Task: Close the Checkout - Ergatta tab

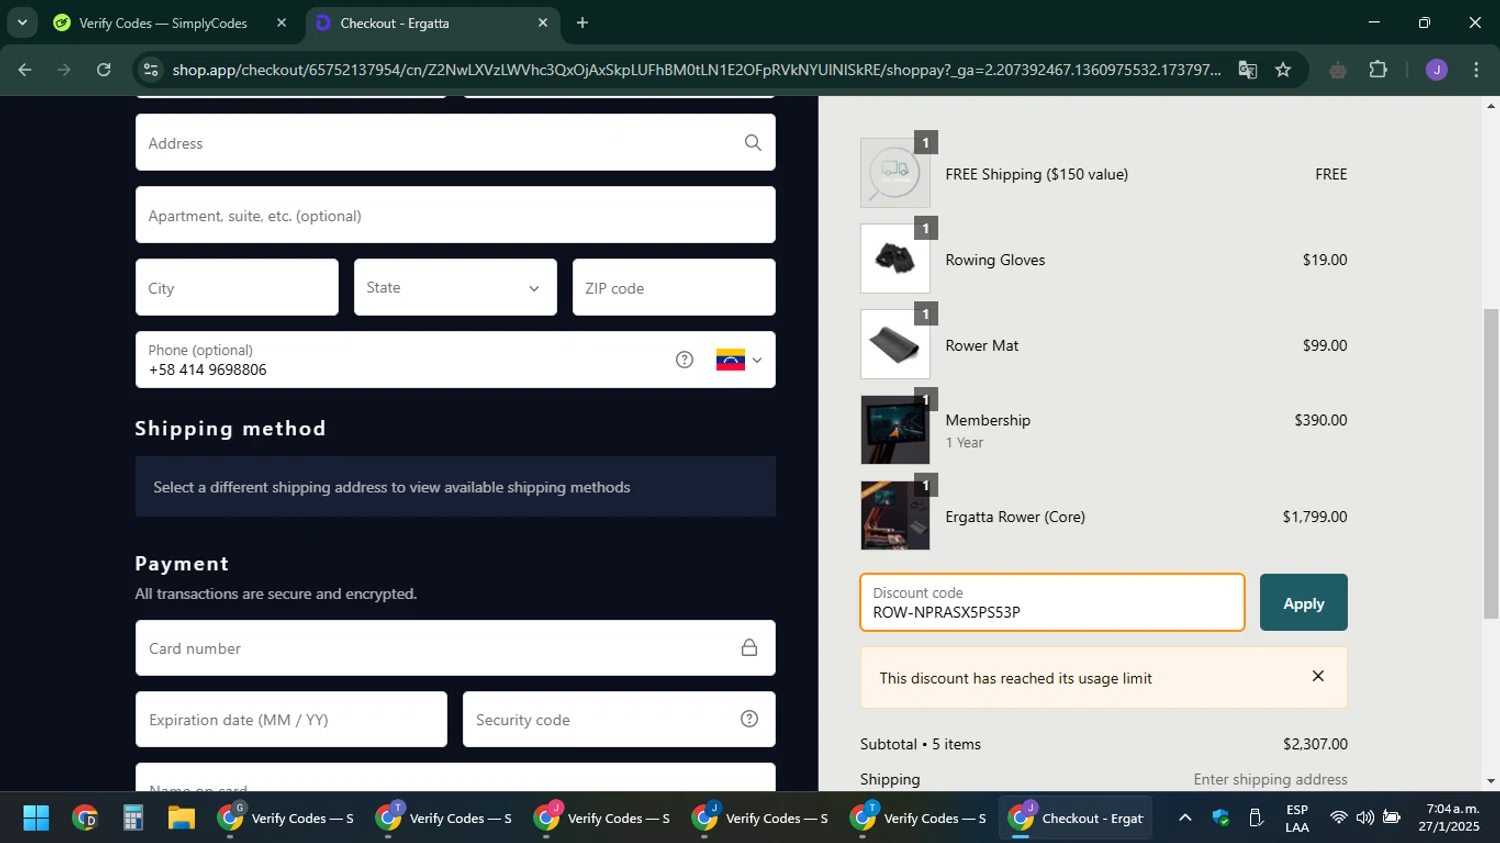Action: (543, 23)
